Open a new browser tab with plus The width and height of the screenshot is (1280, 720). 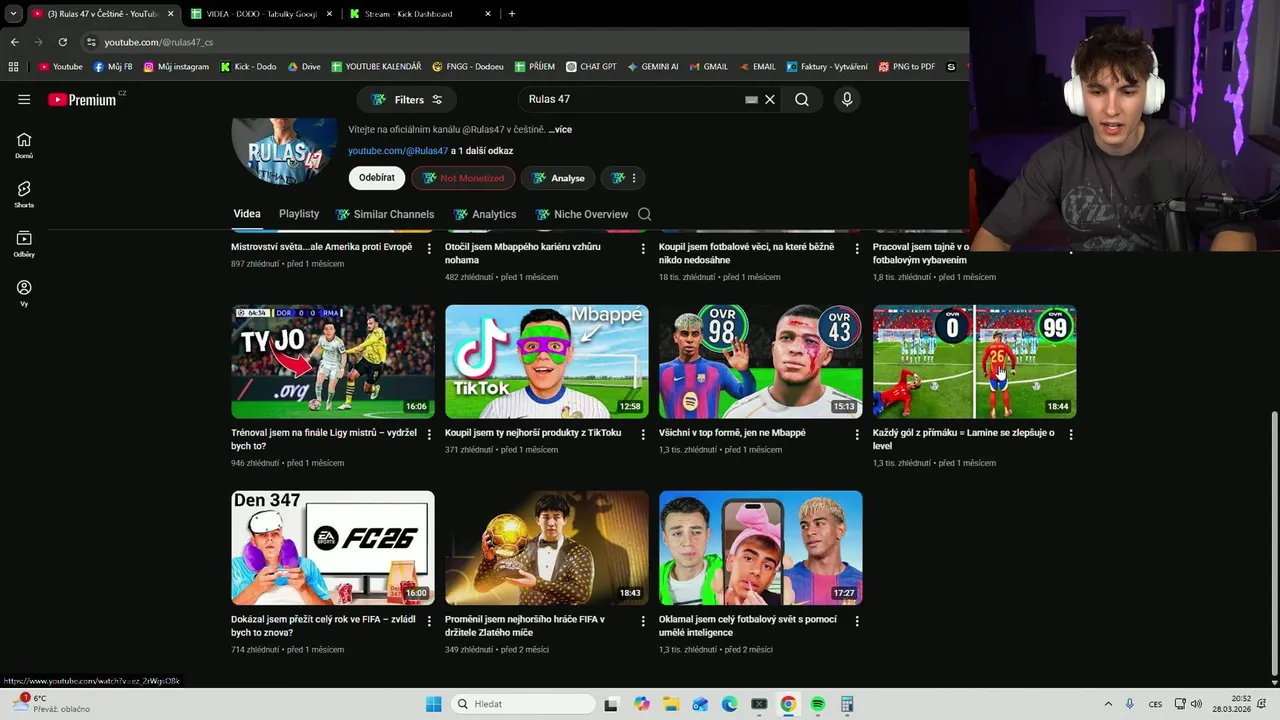coord(512,14)
